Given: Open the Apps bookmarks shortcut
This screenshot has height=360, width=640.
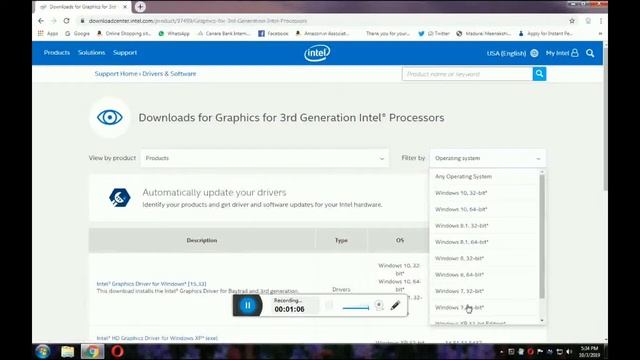Looking at the screenshot, I should click(48, 33).
